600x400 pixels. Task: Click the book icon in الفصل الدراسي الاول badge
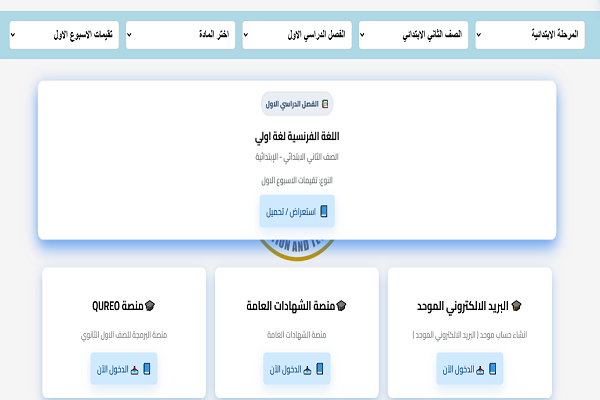point(325,103)
